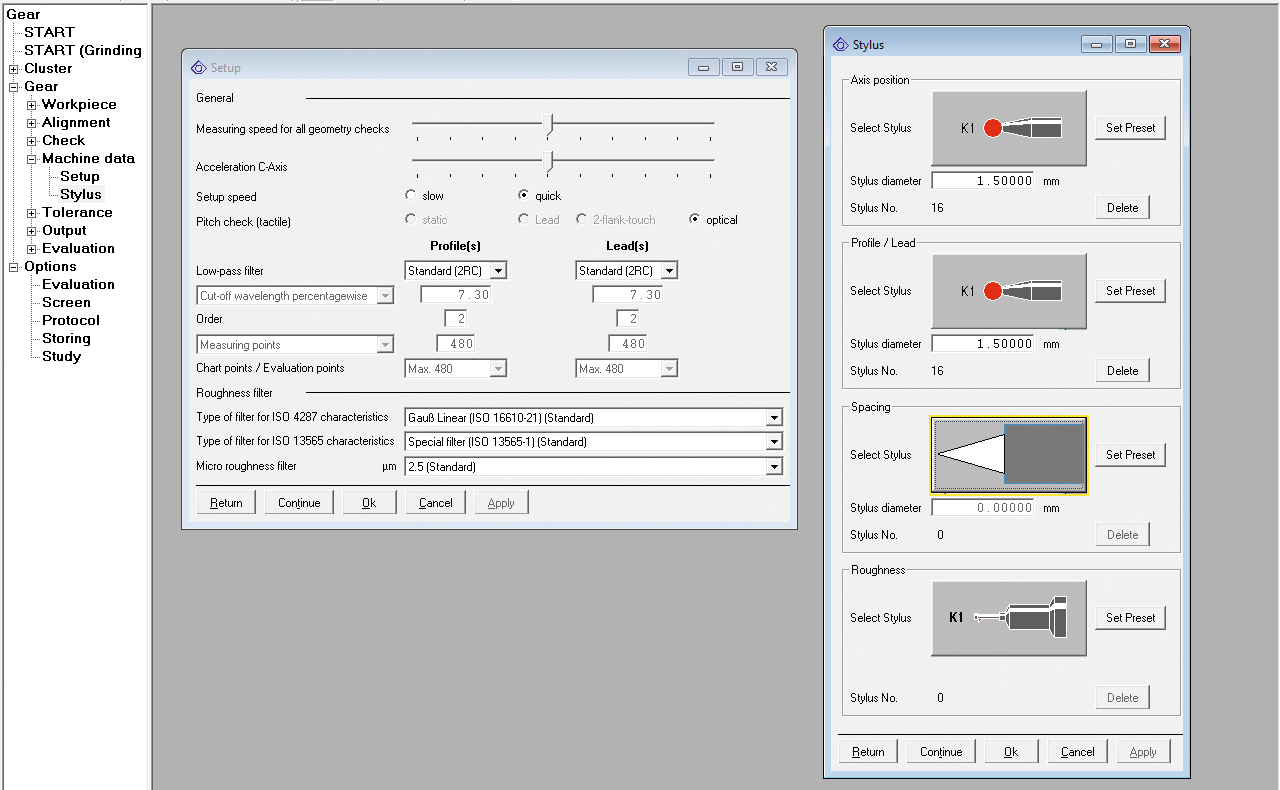Click Set Preset for Roughness stylus

1130,618
